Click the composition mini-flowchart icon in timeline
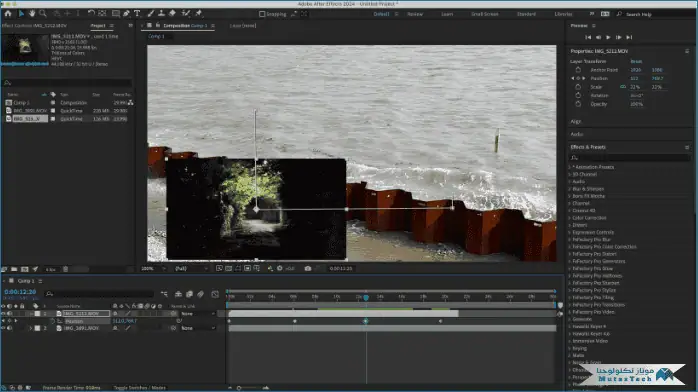 pyautogui.click(x=164, y=294)
